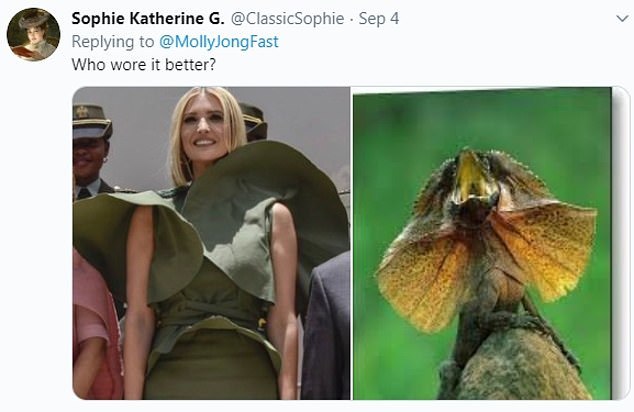Click the Sophie Katherine G. display name
The image size is (634, 412).
pos(148,19)
